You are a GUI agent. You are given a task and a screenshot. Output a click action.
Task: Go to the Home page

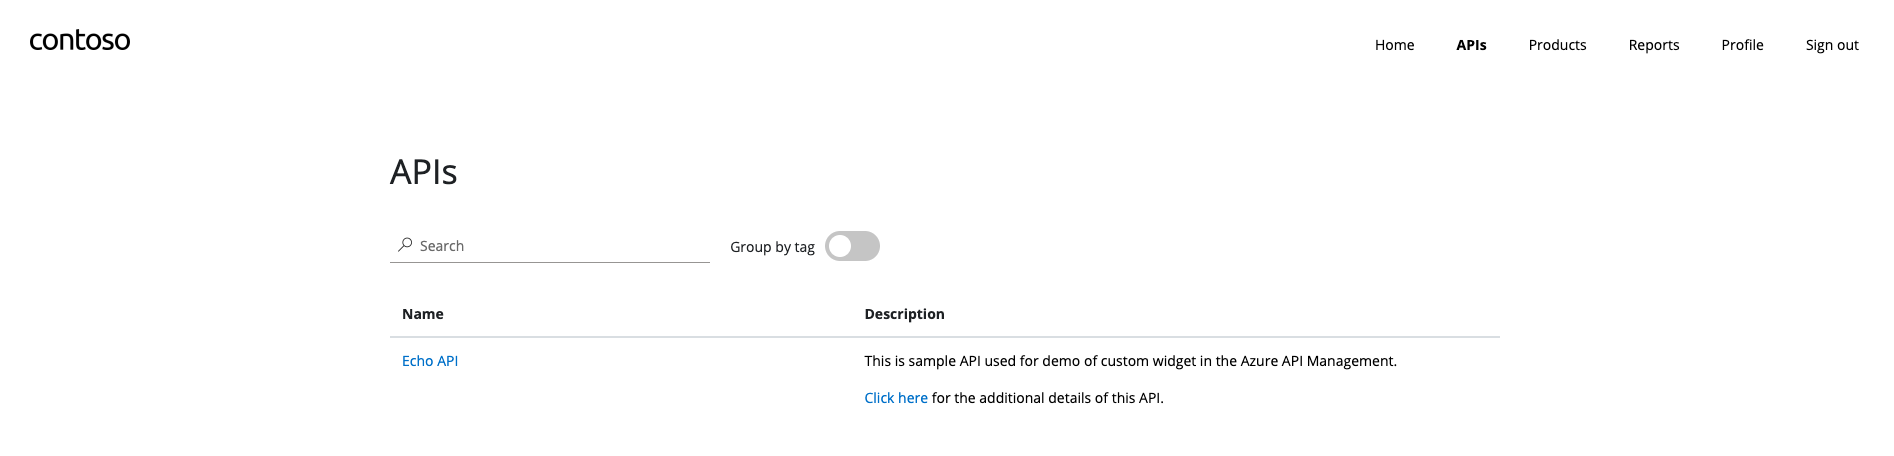coord(1394,45)
